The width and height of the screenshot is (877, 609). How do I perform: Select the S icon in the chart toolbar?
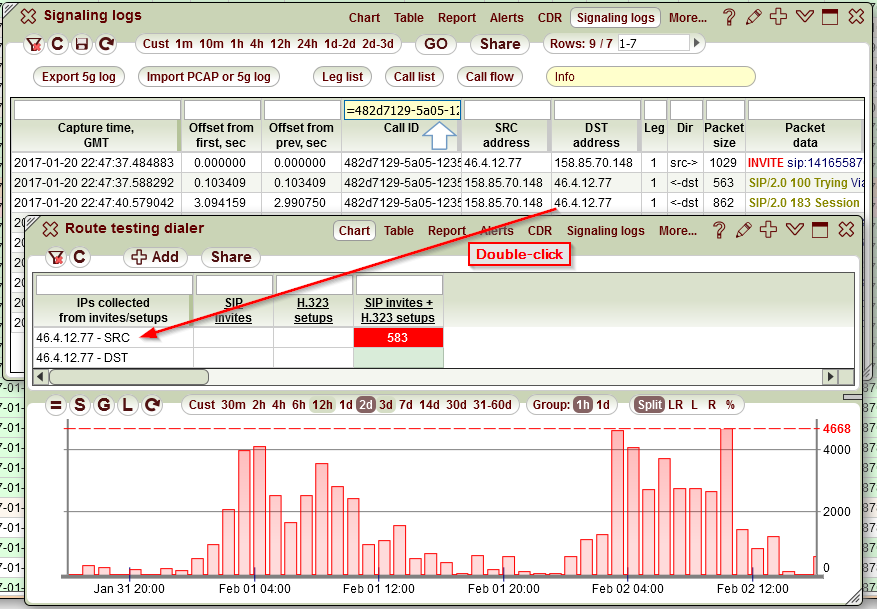(82, 405)
